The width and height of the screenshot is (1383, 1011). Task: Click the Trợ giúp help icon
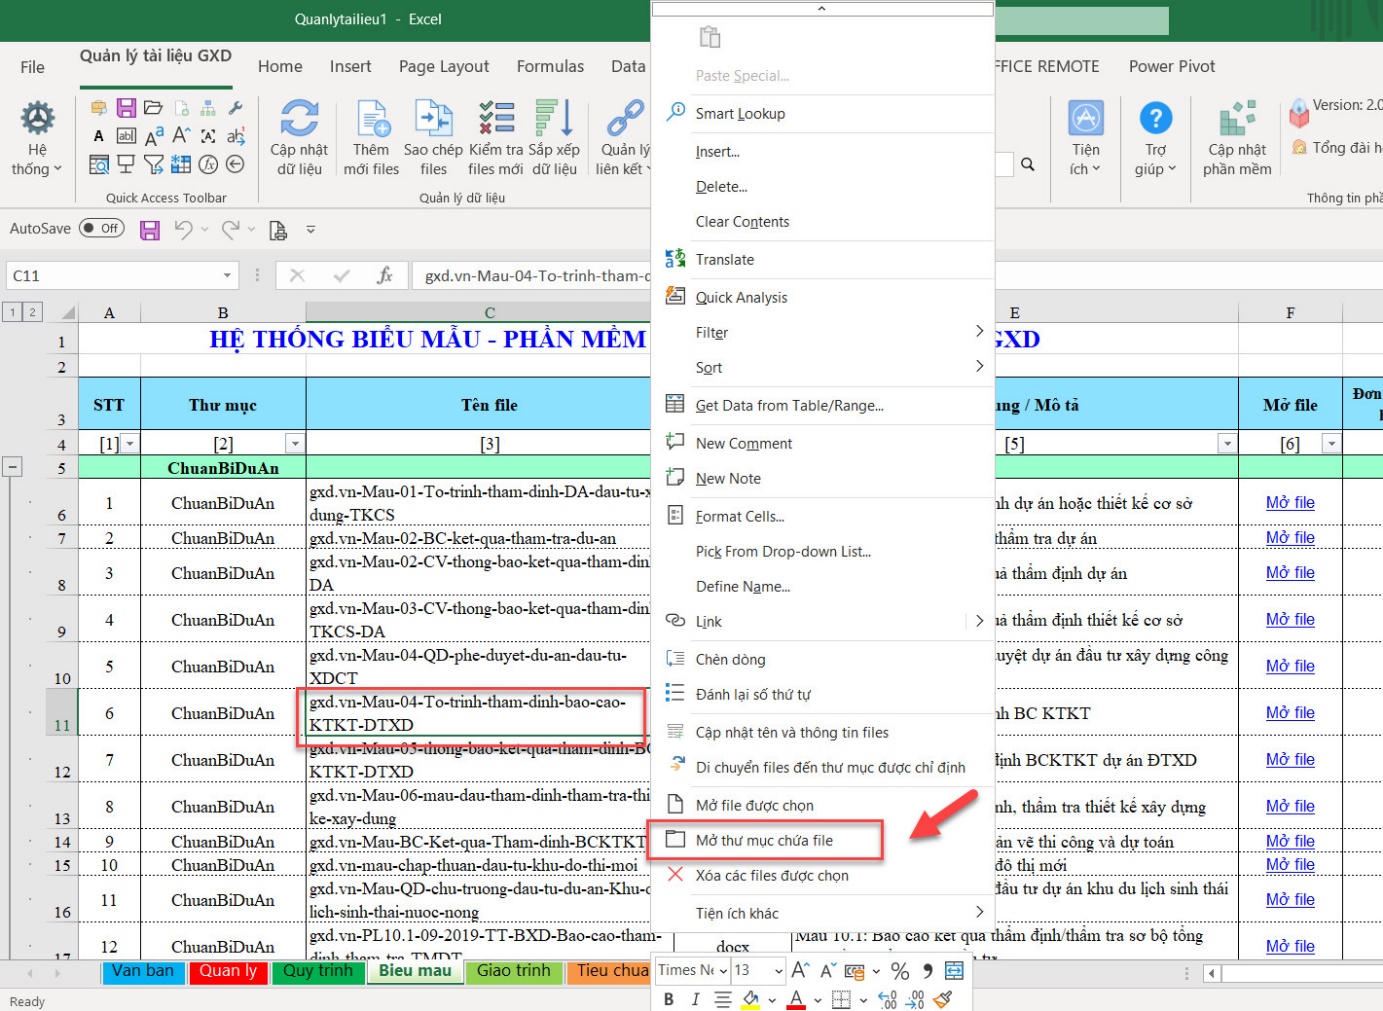click(x=1155, y=119)
